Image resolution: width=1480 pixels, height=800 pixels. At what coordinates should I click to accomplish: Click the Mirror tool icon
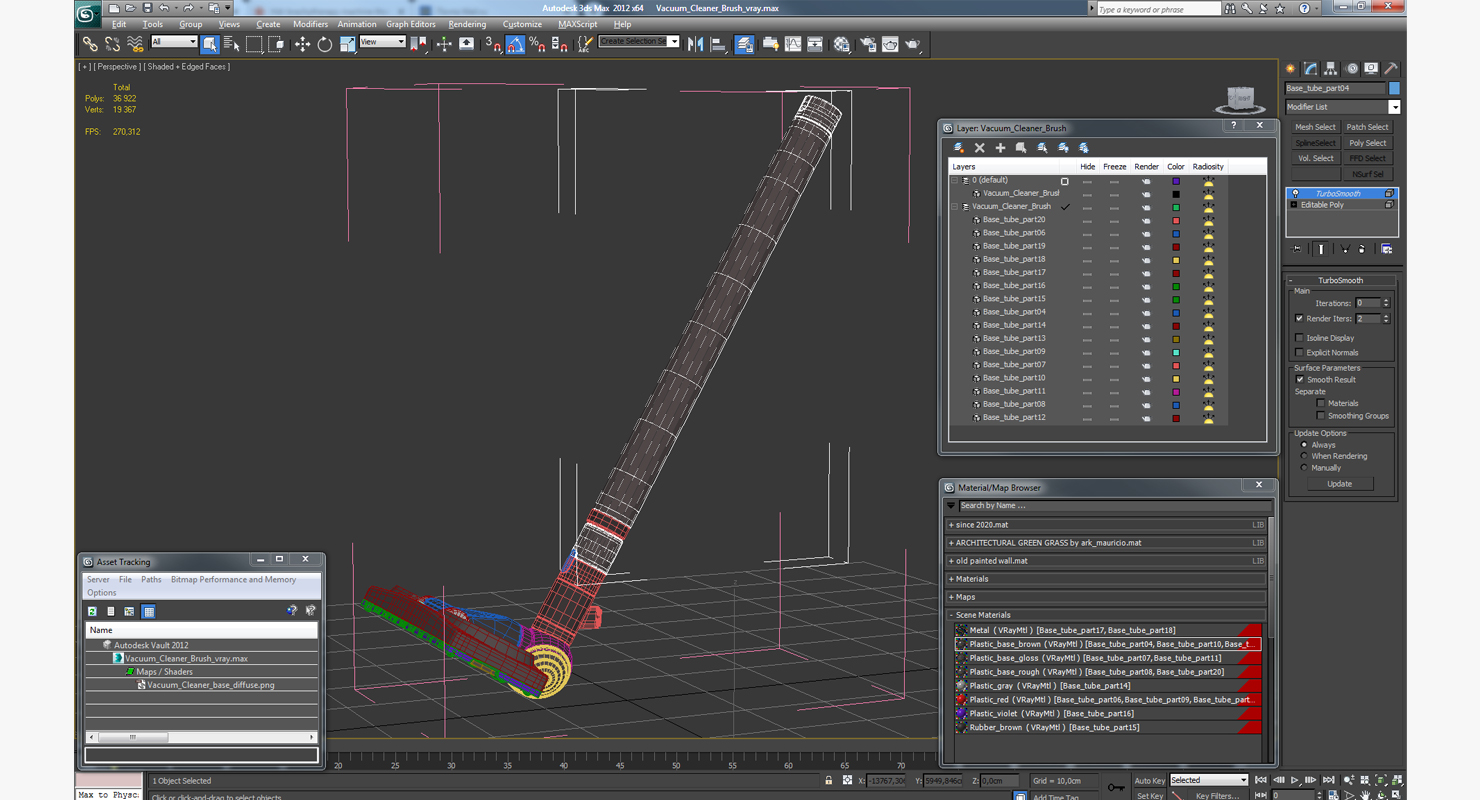[696, 44]
